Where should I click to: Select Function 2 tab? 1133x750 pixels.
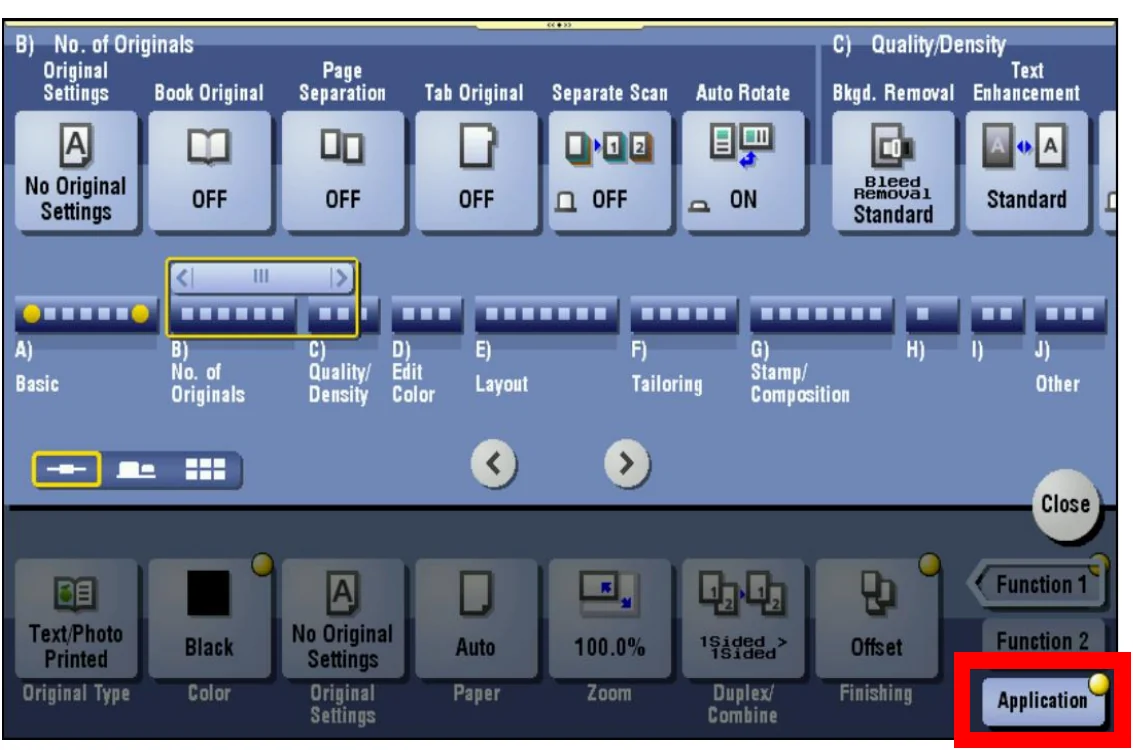pyautogui.click(x=1043, y=639)
